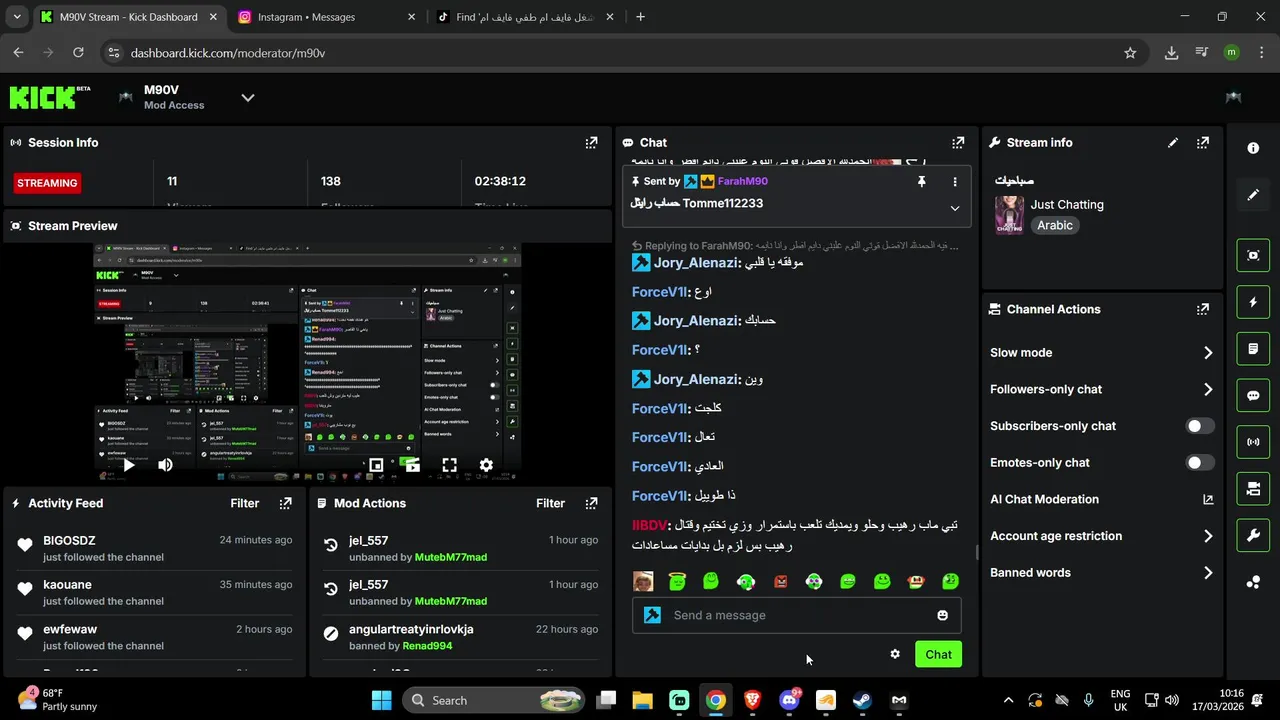Toggle Subscribers-only chat switch
Viewport: 1280px width, 720px height.
1200,426
